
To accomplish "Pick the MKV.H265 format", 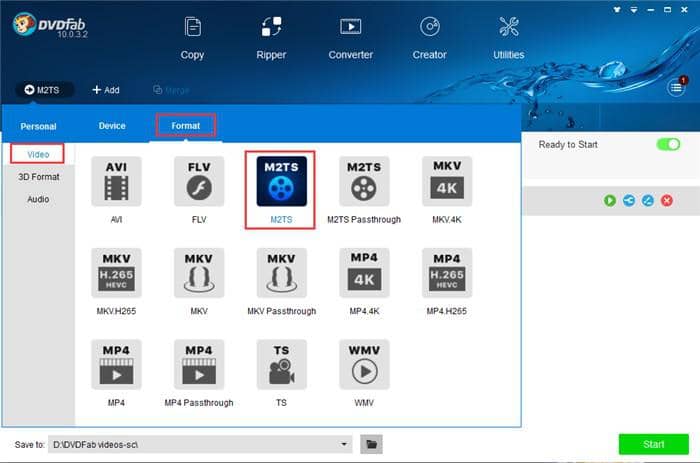I will [116, 273].
